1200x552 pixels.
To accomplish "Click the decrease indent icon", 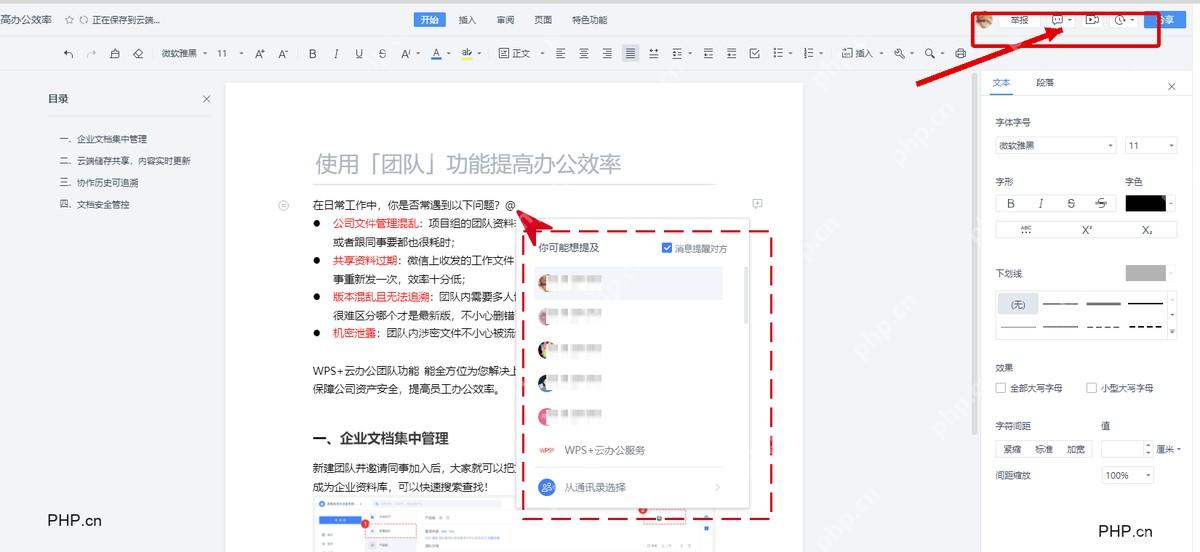I will [708, 54].
